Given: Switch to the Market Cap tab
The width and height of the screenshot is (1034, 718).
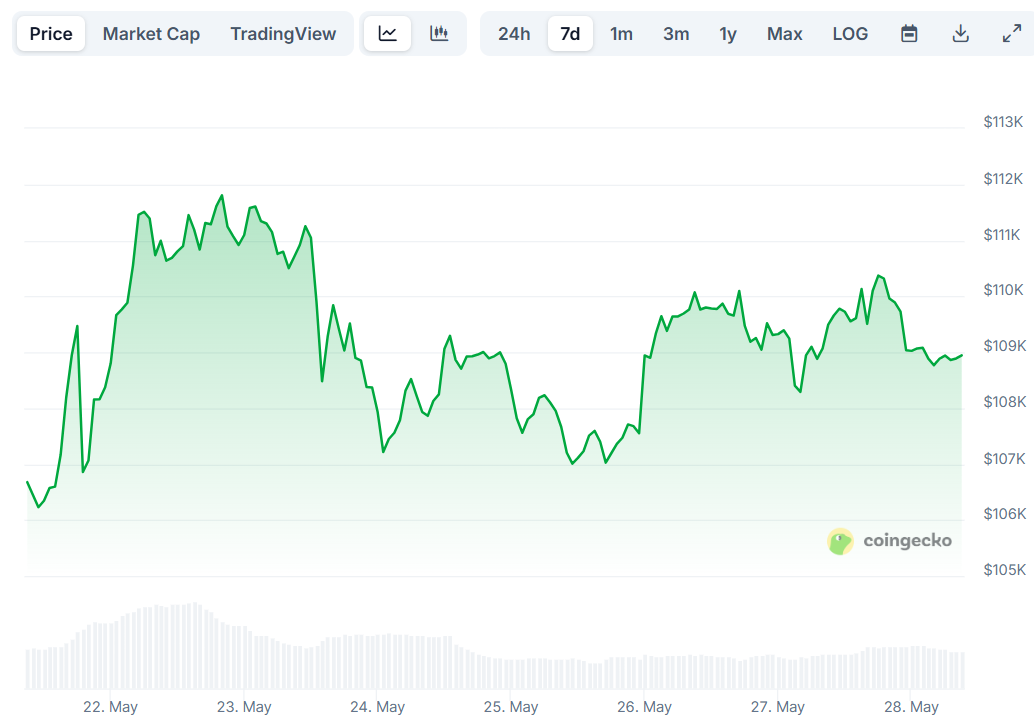Looking at the screenshot, I should point(151,34).
